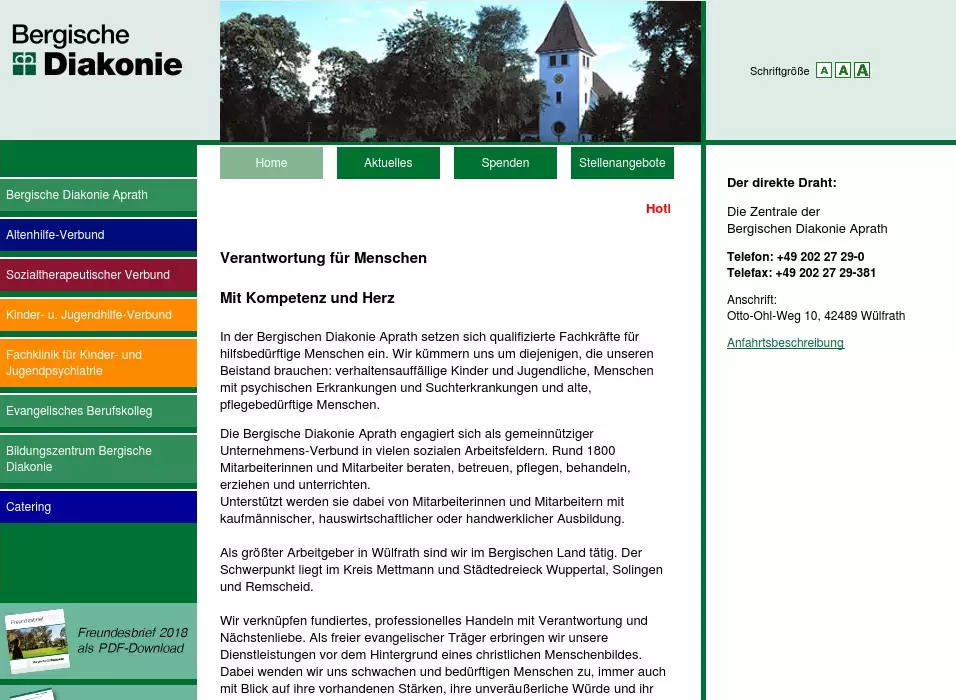This screenshot has width=956, height=700.
Task: Go to Kinder- u. Jugendhilfe-Verbund
Action: [98, 315]
